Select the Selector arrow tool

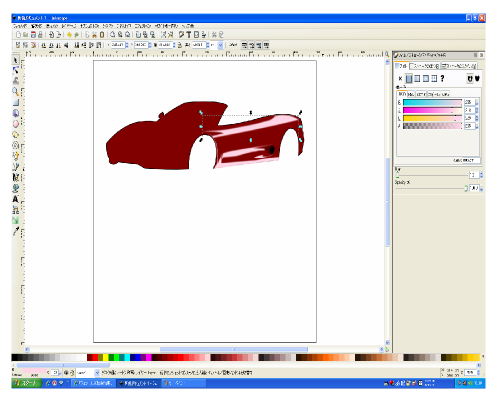point(15,60)
